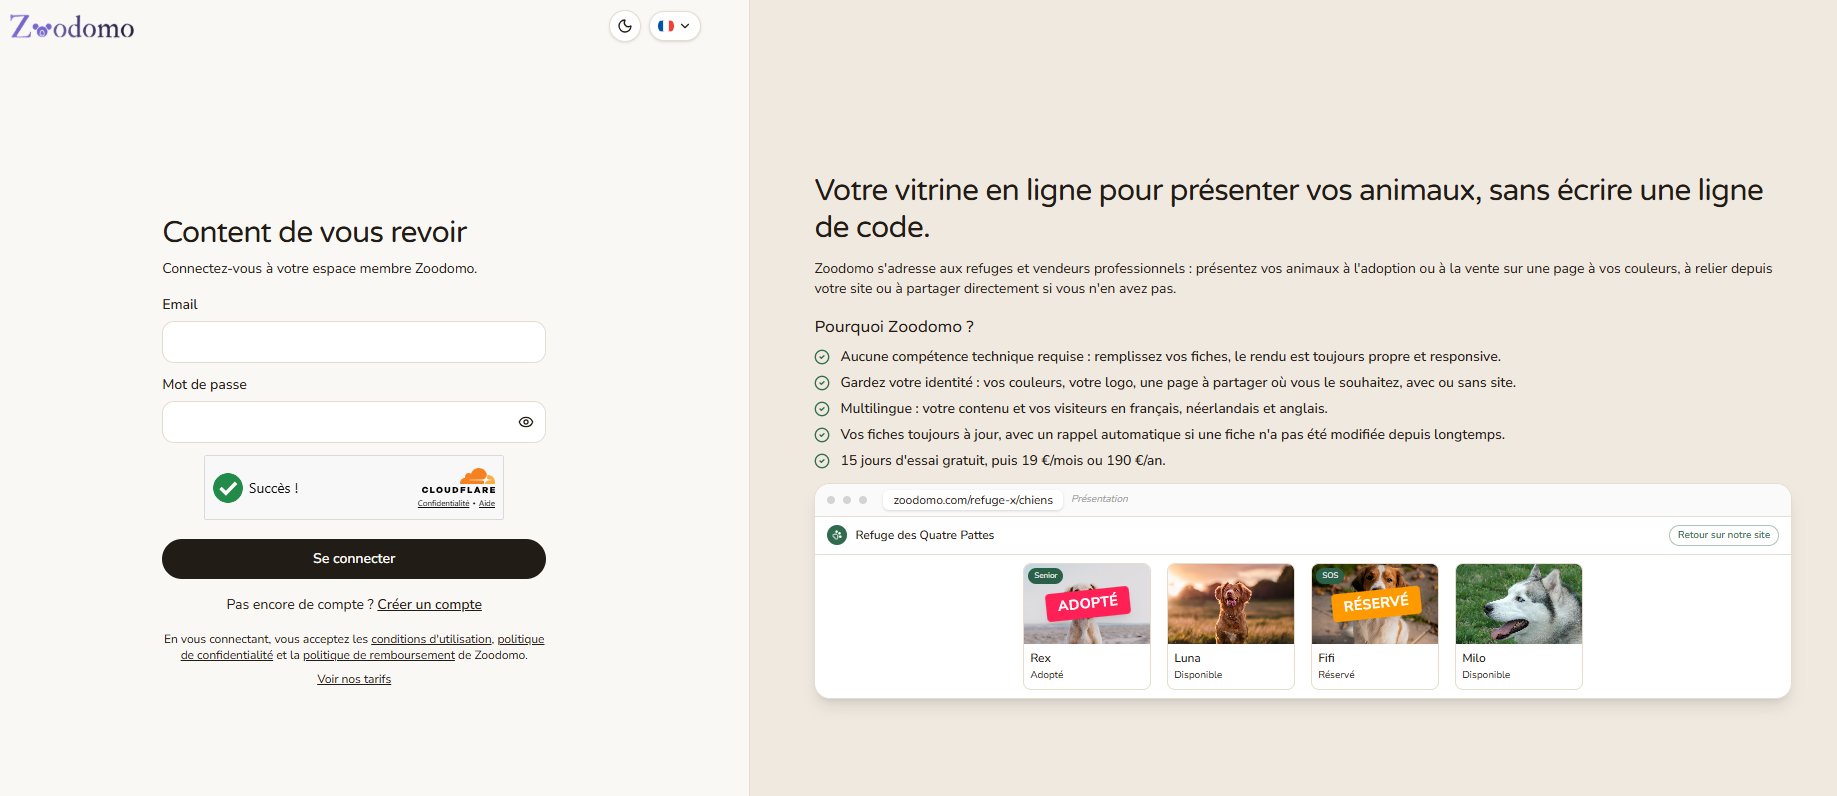1837x796 pixels.
Task: Click the Senior badge on Rex card
Action: tap(1045, 576)
